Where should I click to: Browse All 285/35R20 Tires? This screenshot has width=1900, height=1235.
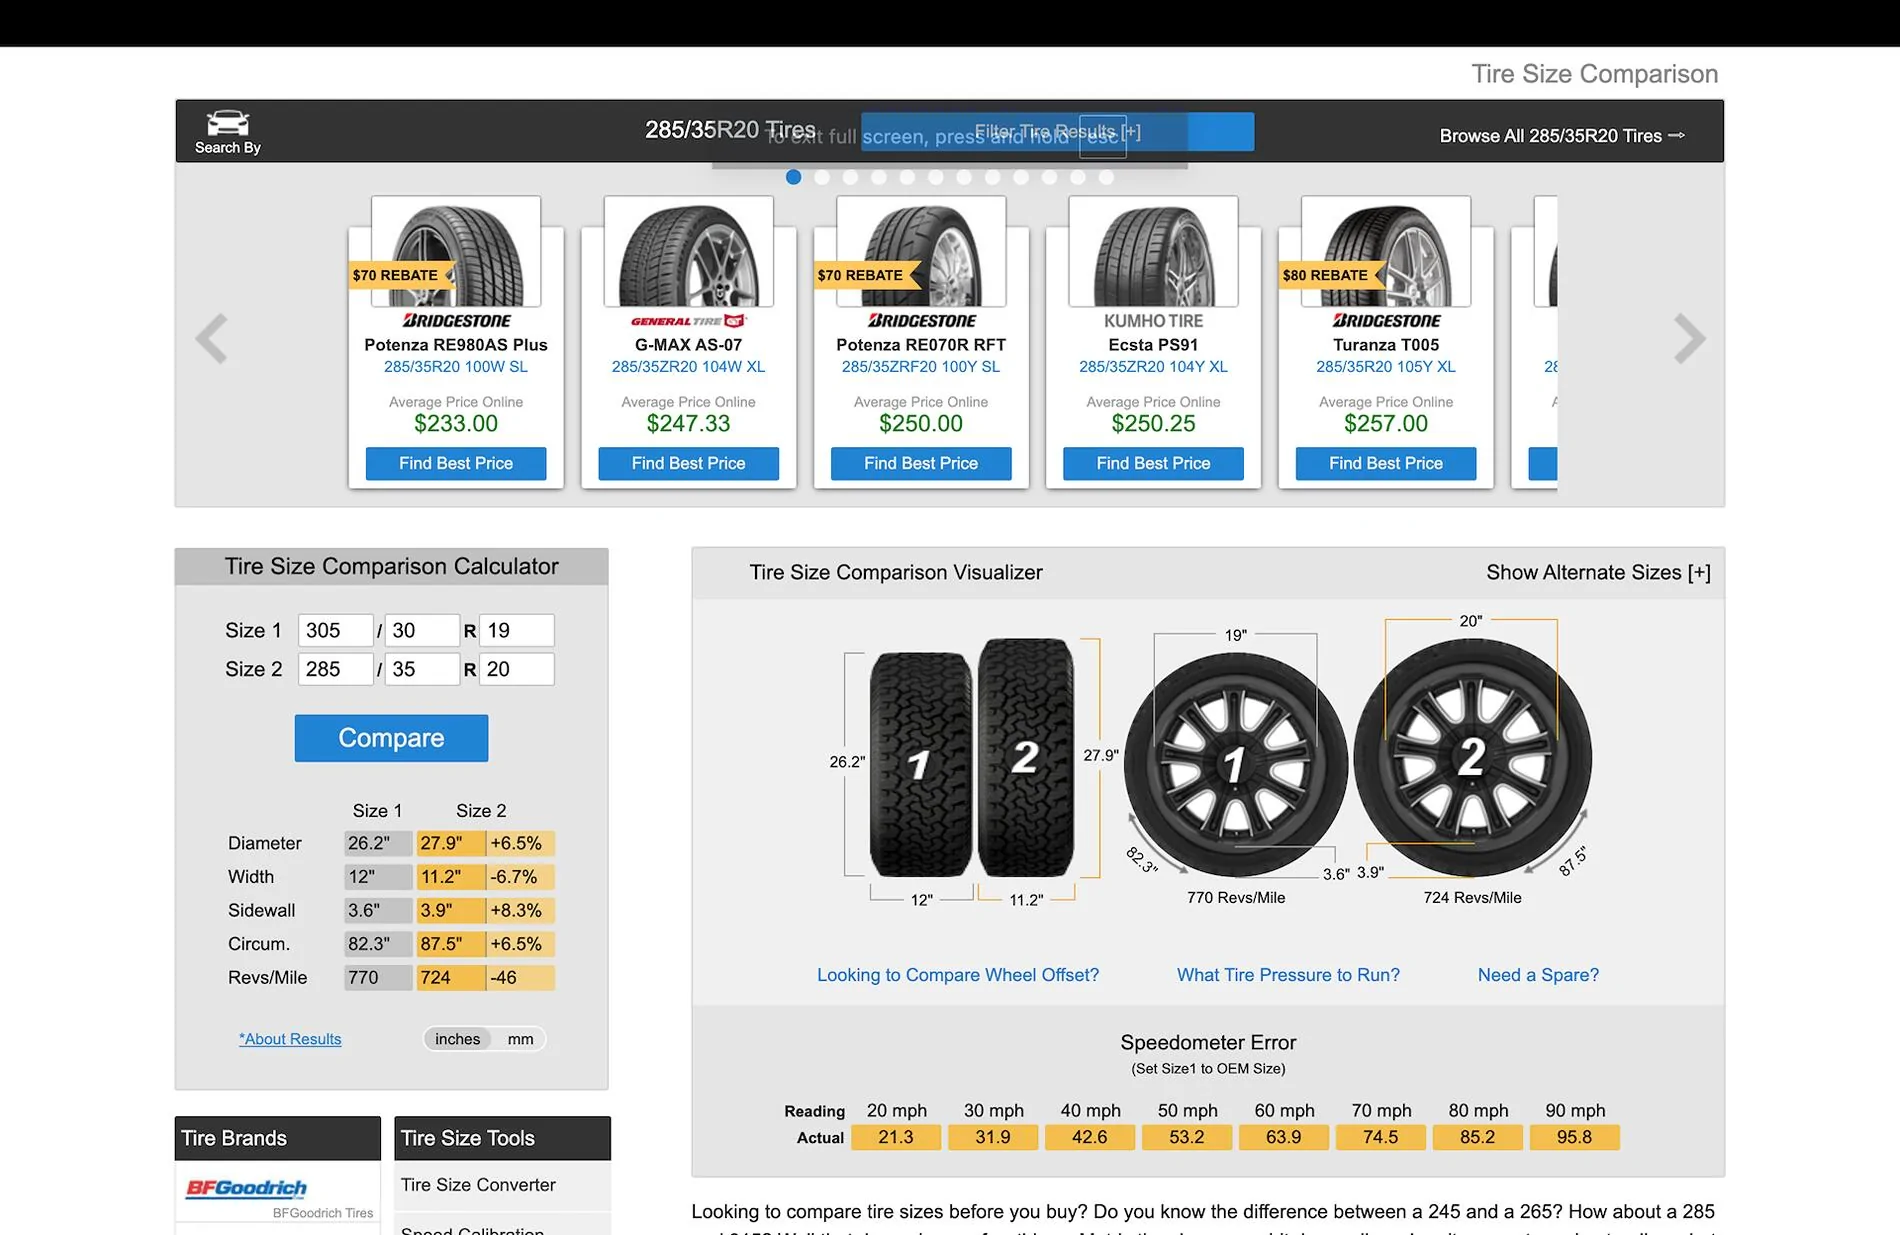coord(1562,136)
